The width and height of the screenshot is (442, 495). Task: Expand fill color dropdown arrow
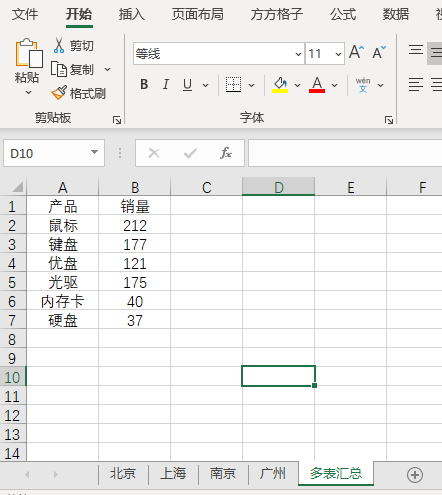point(297,85)
